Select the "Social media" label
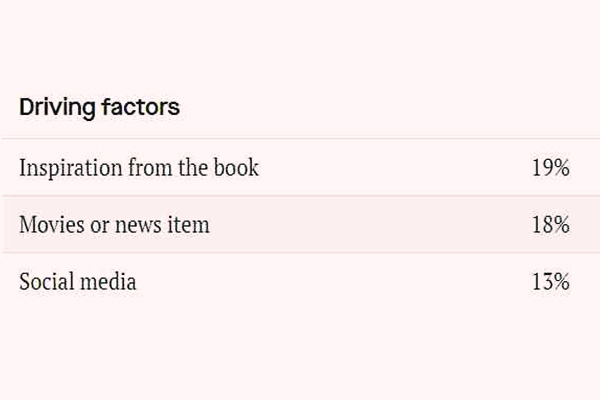Screen dimensions: 600x400 point(78,282)
